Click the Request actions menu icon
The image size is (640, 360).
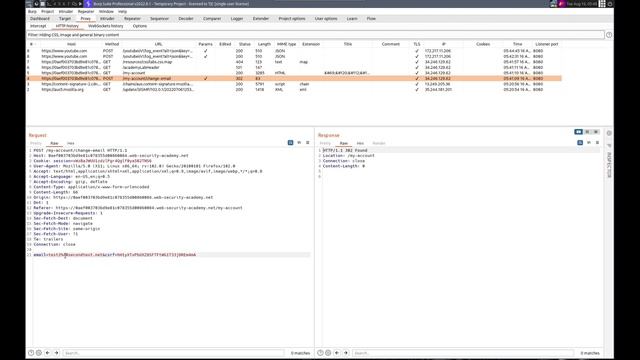pos(308,143)
